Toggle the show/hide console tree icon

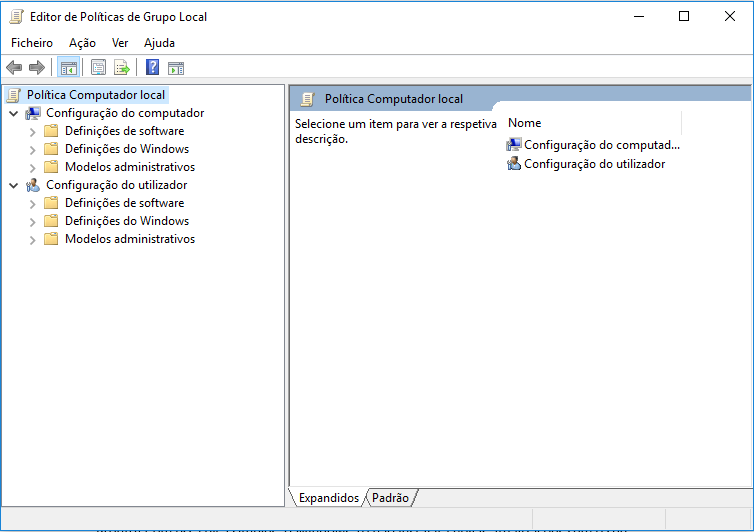[x=69, y=68]
